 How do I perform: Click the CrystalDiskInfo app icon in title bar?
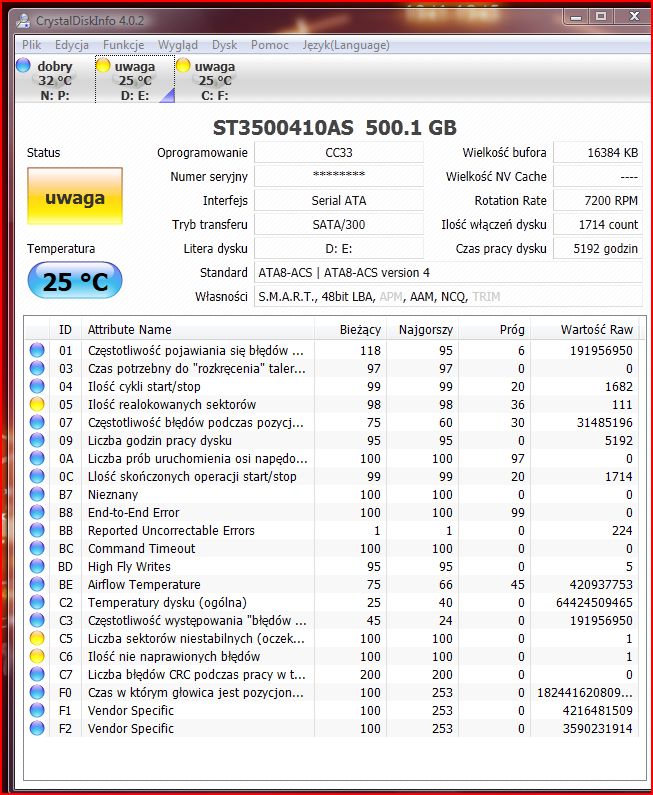(x=22, y=21)
